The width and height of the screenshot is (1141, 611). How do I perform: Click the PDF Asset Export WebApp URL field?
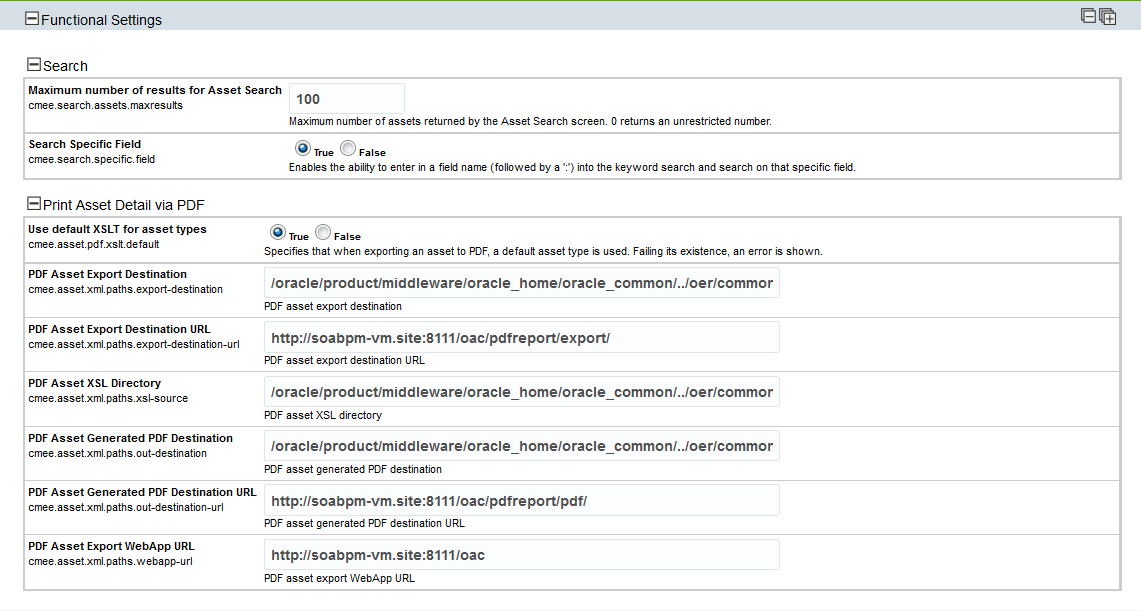coord(521,555)
